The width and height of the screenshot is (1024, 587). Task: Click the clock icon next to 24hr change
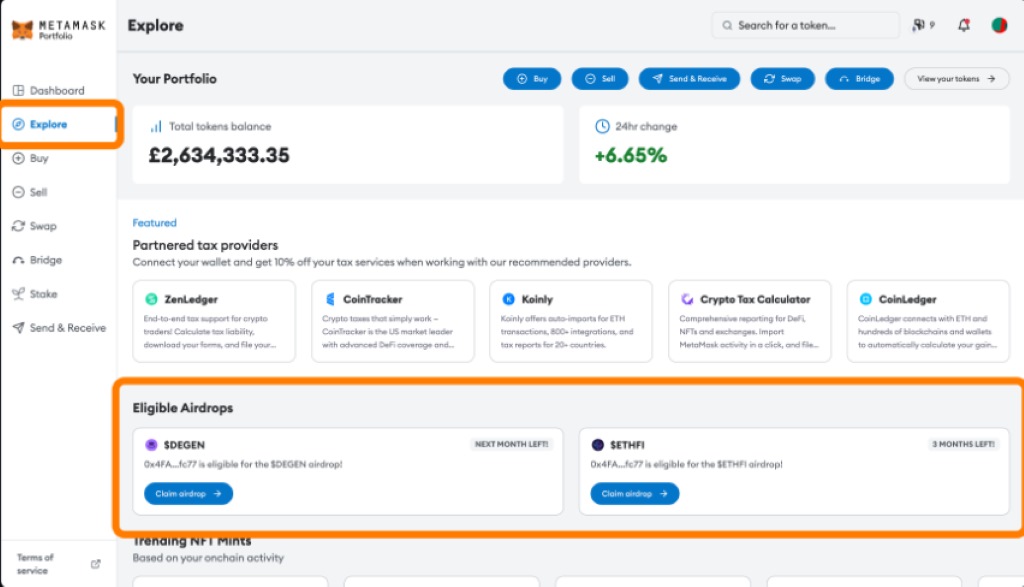click(602, 126)
